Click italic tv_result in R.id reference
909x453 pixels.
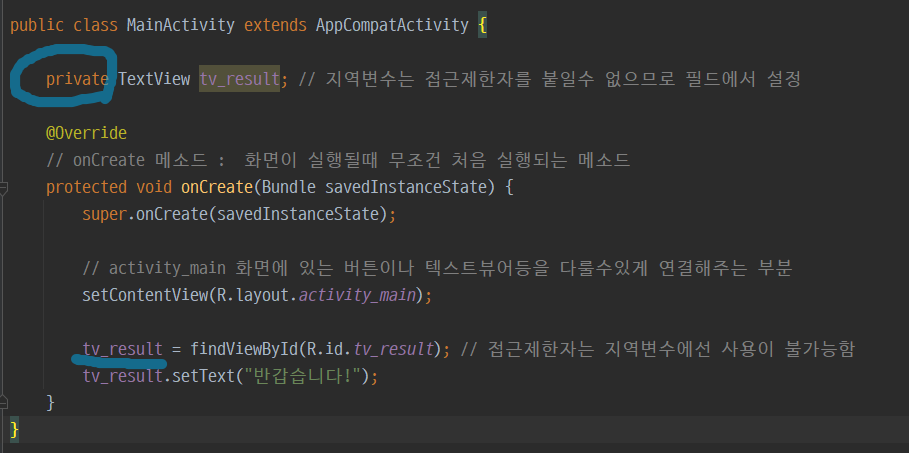click(x=394, y=349)
